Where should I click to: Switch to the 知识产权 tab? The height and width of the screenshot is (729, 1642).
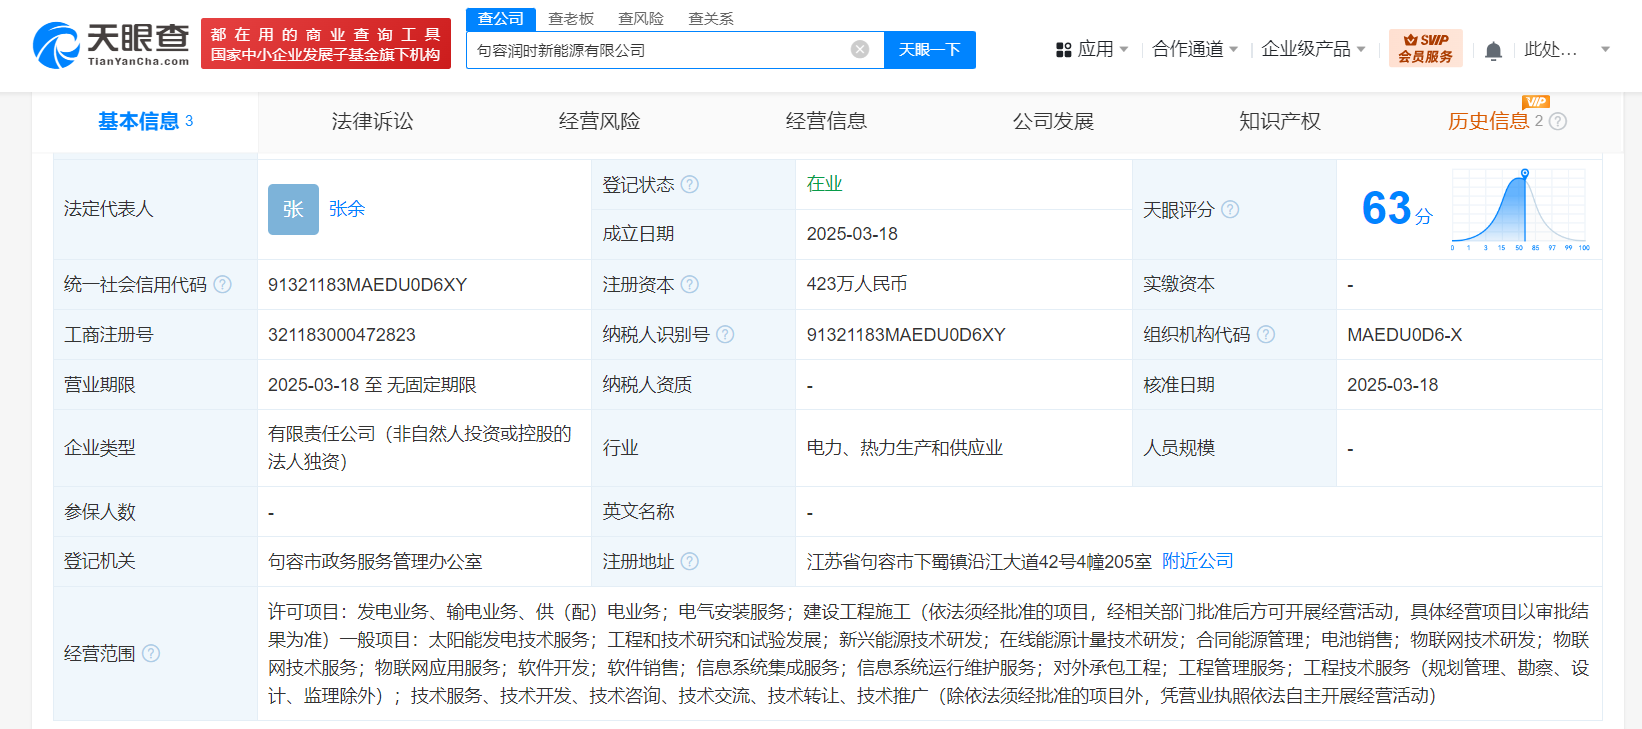[1279, 122]
